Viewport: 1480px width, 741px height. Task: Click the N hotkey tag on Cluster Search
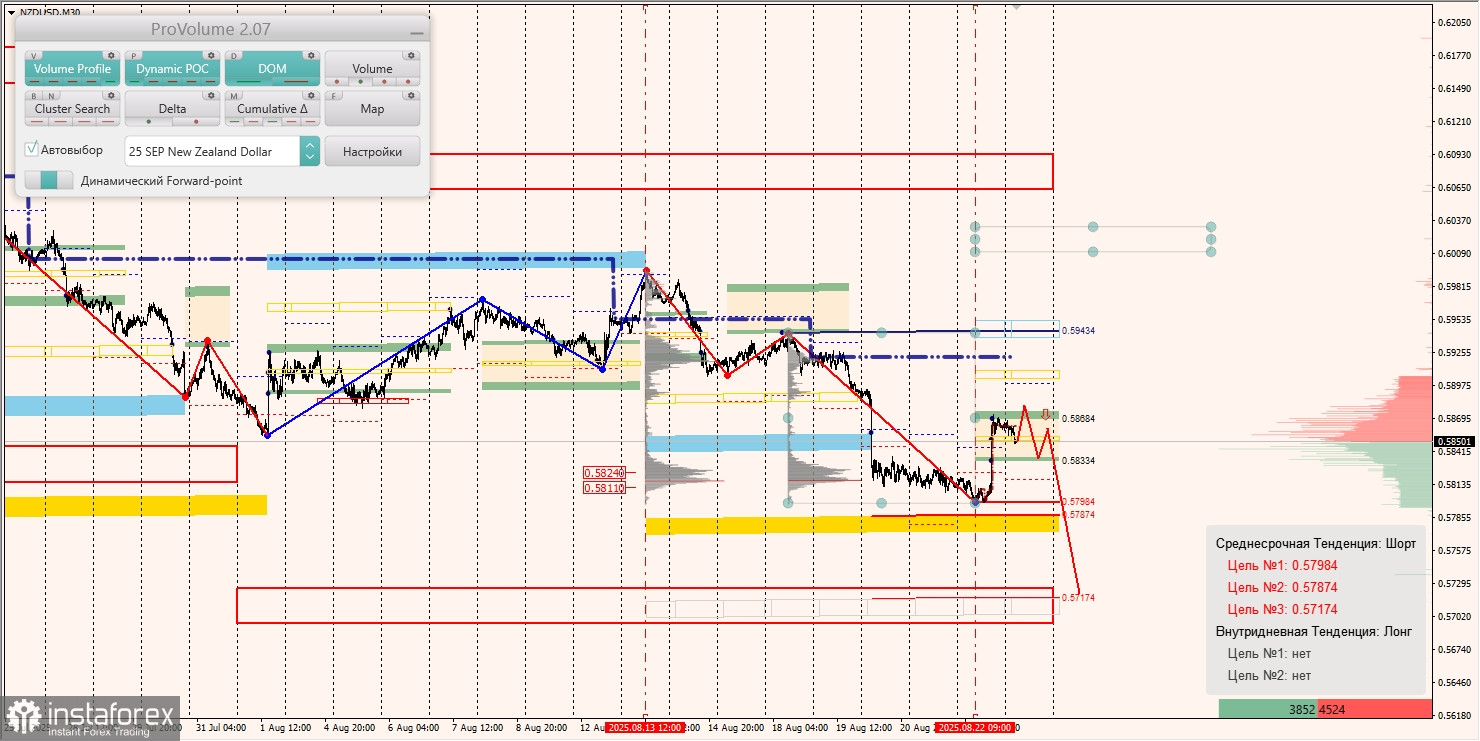click(51, 96)
